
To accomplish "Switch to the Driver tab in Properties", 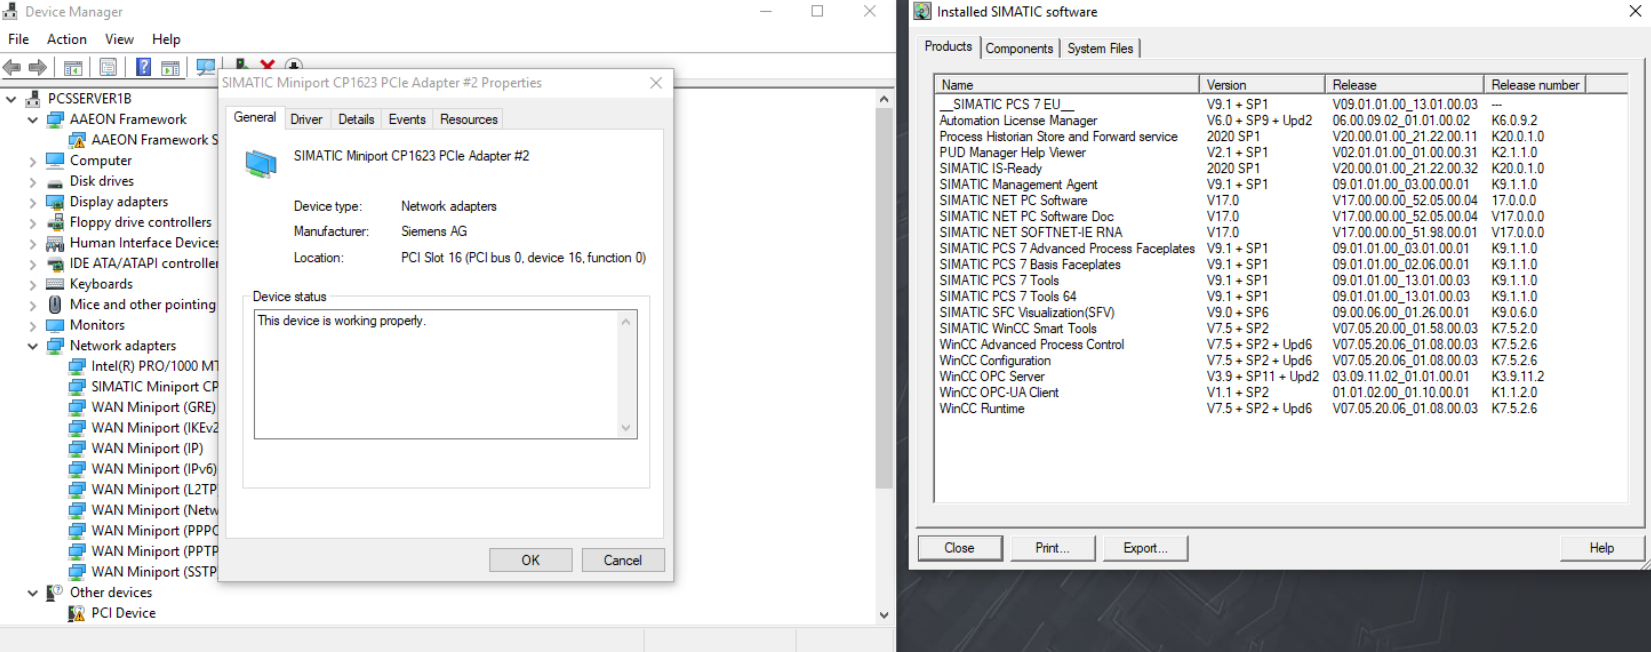I will click(x=306, y=119).
